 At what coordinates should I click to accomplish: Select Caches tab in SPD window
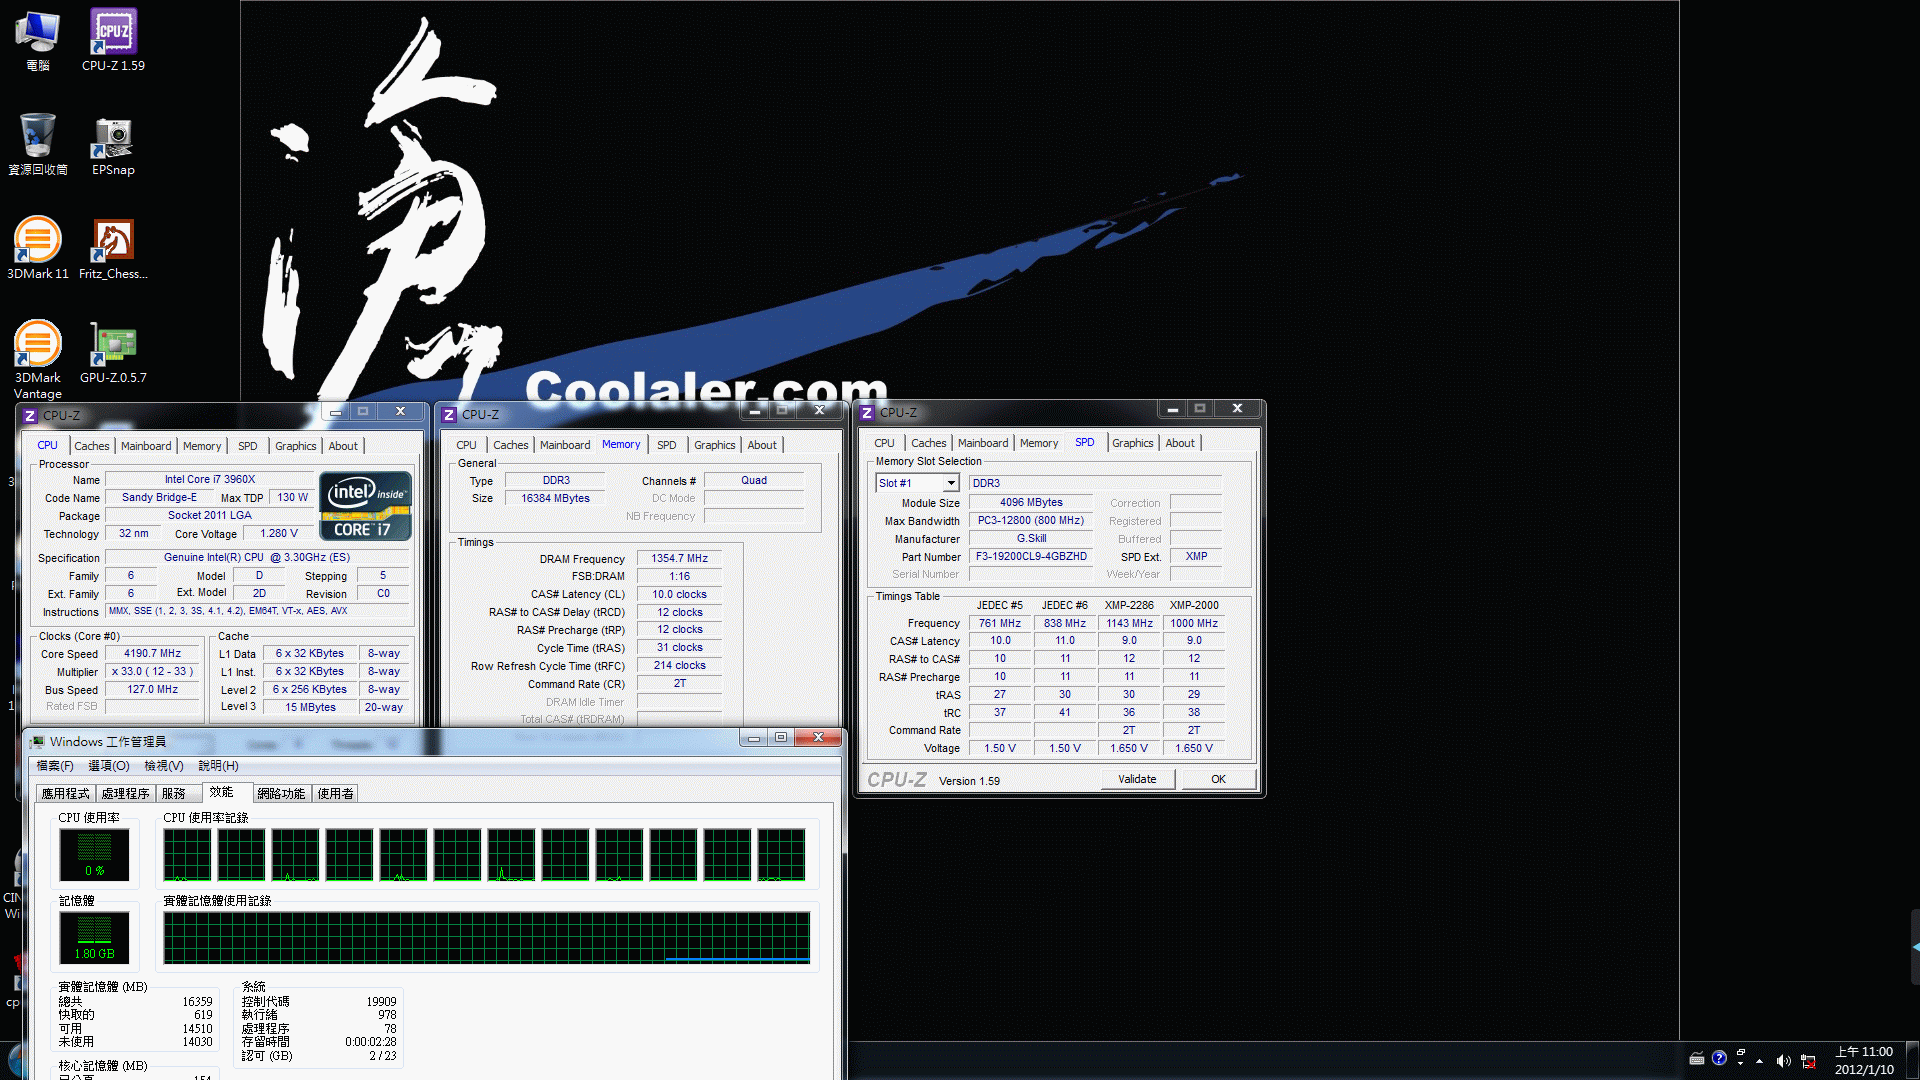pyautogui.click(x=929, y=443)
